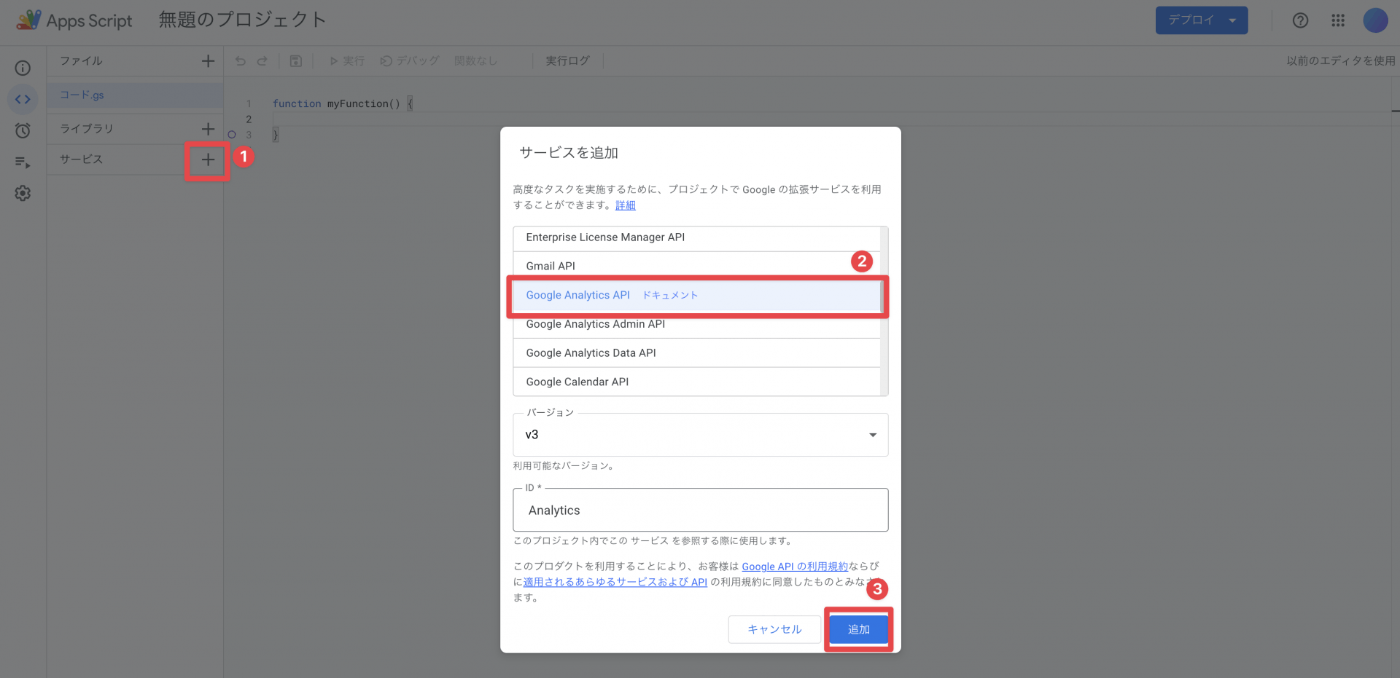This screenshot has width=1400, height=678.
Task: Select the コード.gs file
Action: pyautogui.click(x=135, y=95)
